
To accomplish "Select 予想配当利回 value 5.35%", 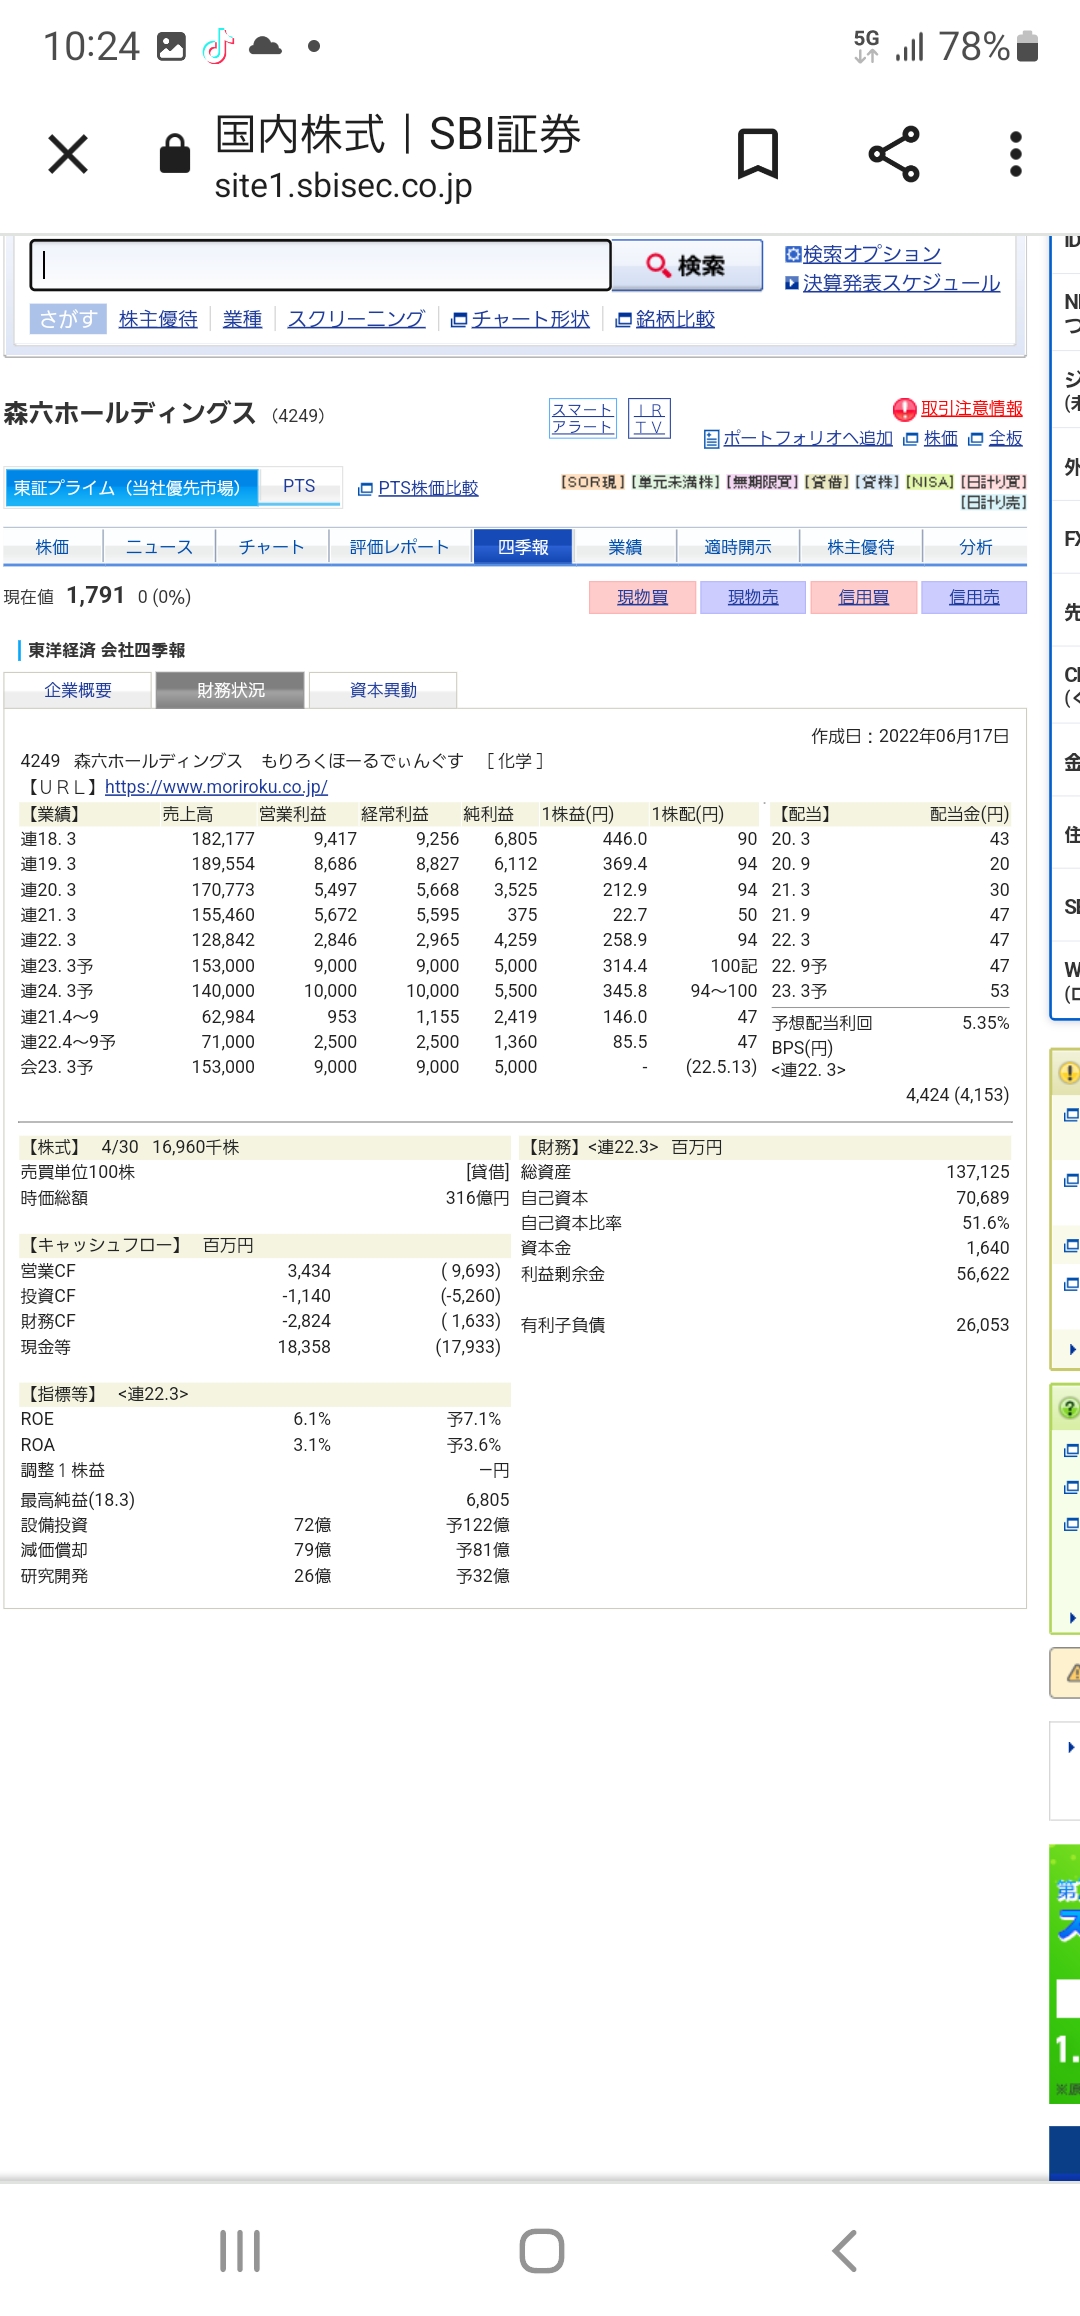I will click(985, 1023).
